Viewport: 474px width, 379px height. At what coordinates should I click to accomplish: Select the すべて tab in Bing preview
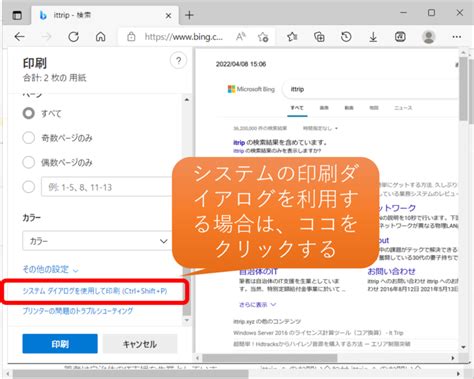point(297,108)
